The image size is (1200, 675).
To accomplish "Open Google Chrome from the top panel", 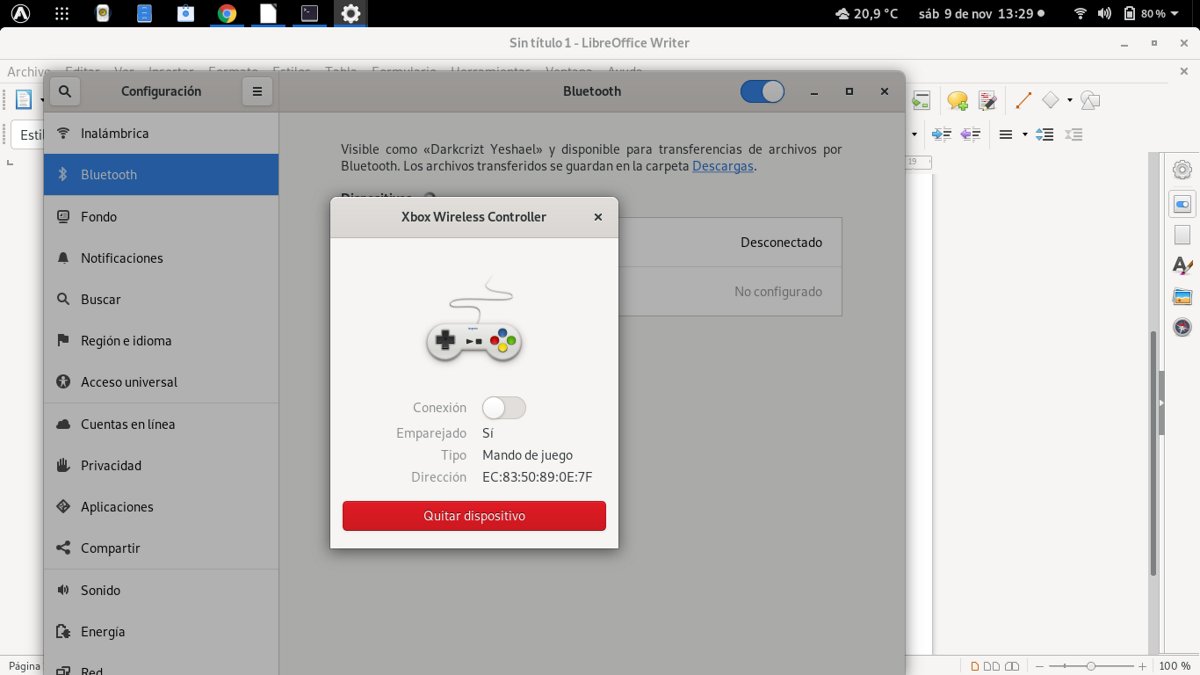I will (x=227, y=14).
